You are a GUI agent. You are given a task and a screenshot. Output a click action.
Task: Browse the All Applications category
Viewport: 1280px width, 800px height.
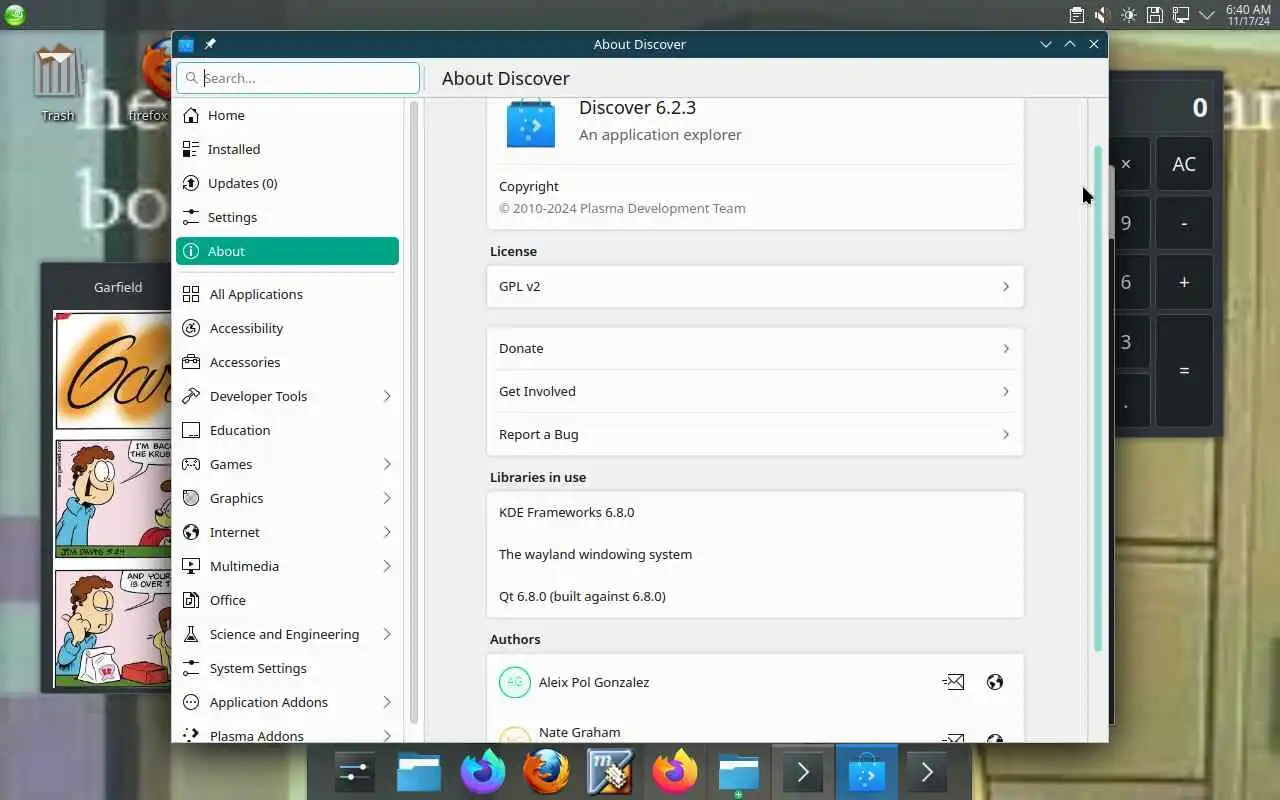pos(287,294)
